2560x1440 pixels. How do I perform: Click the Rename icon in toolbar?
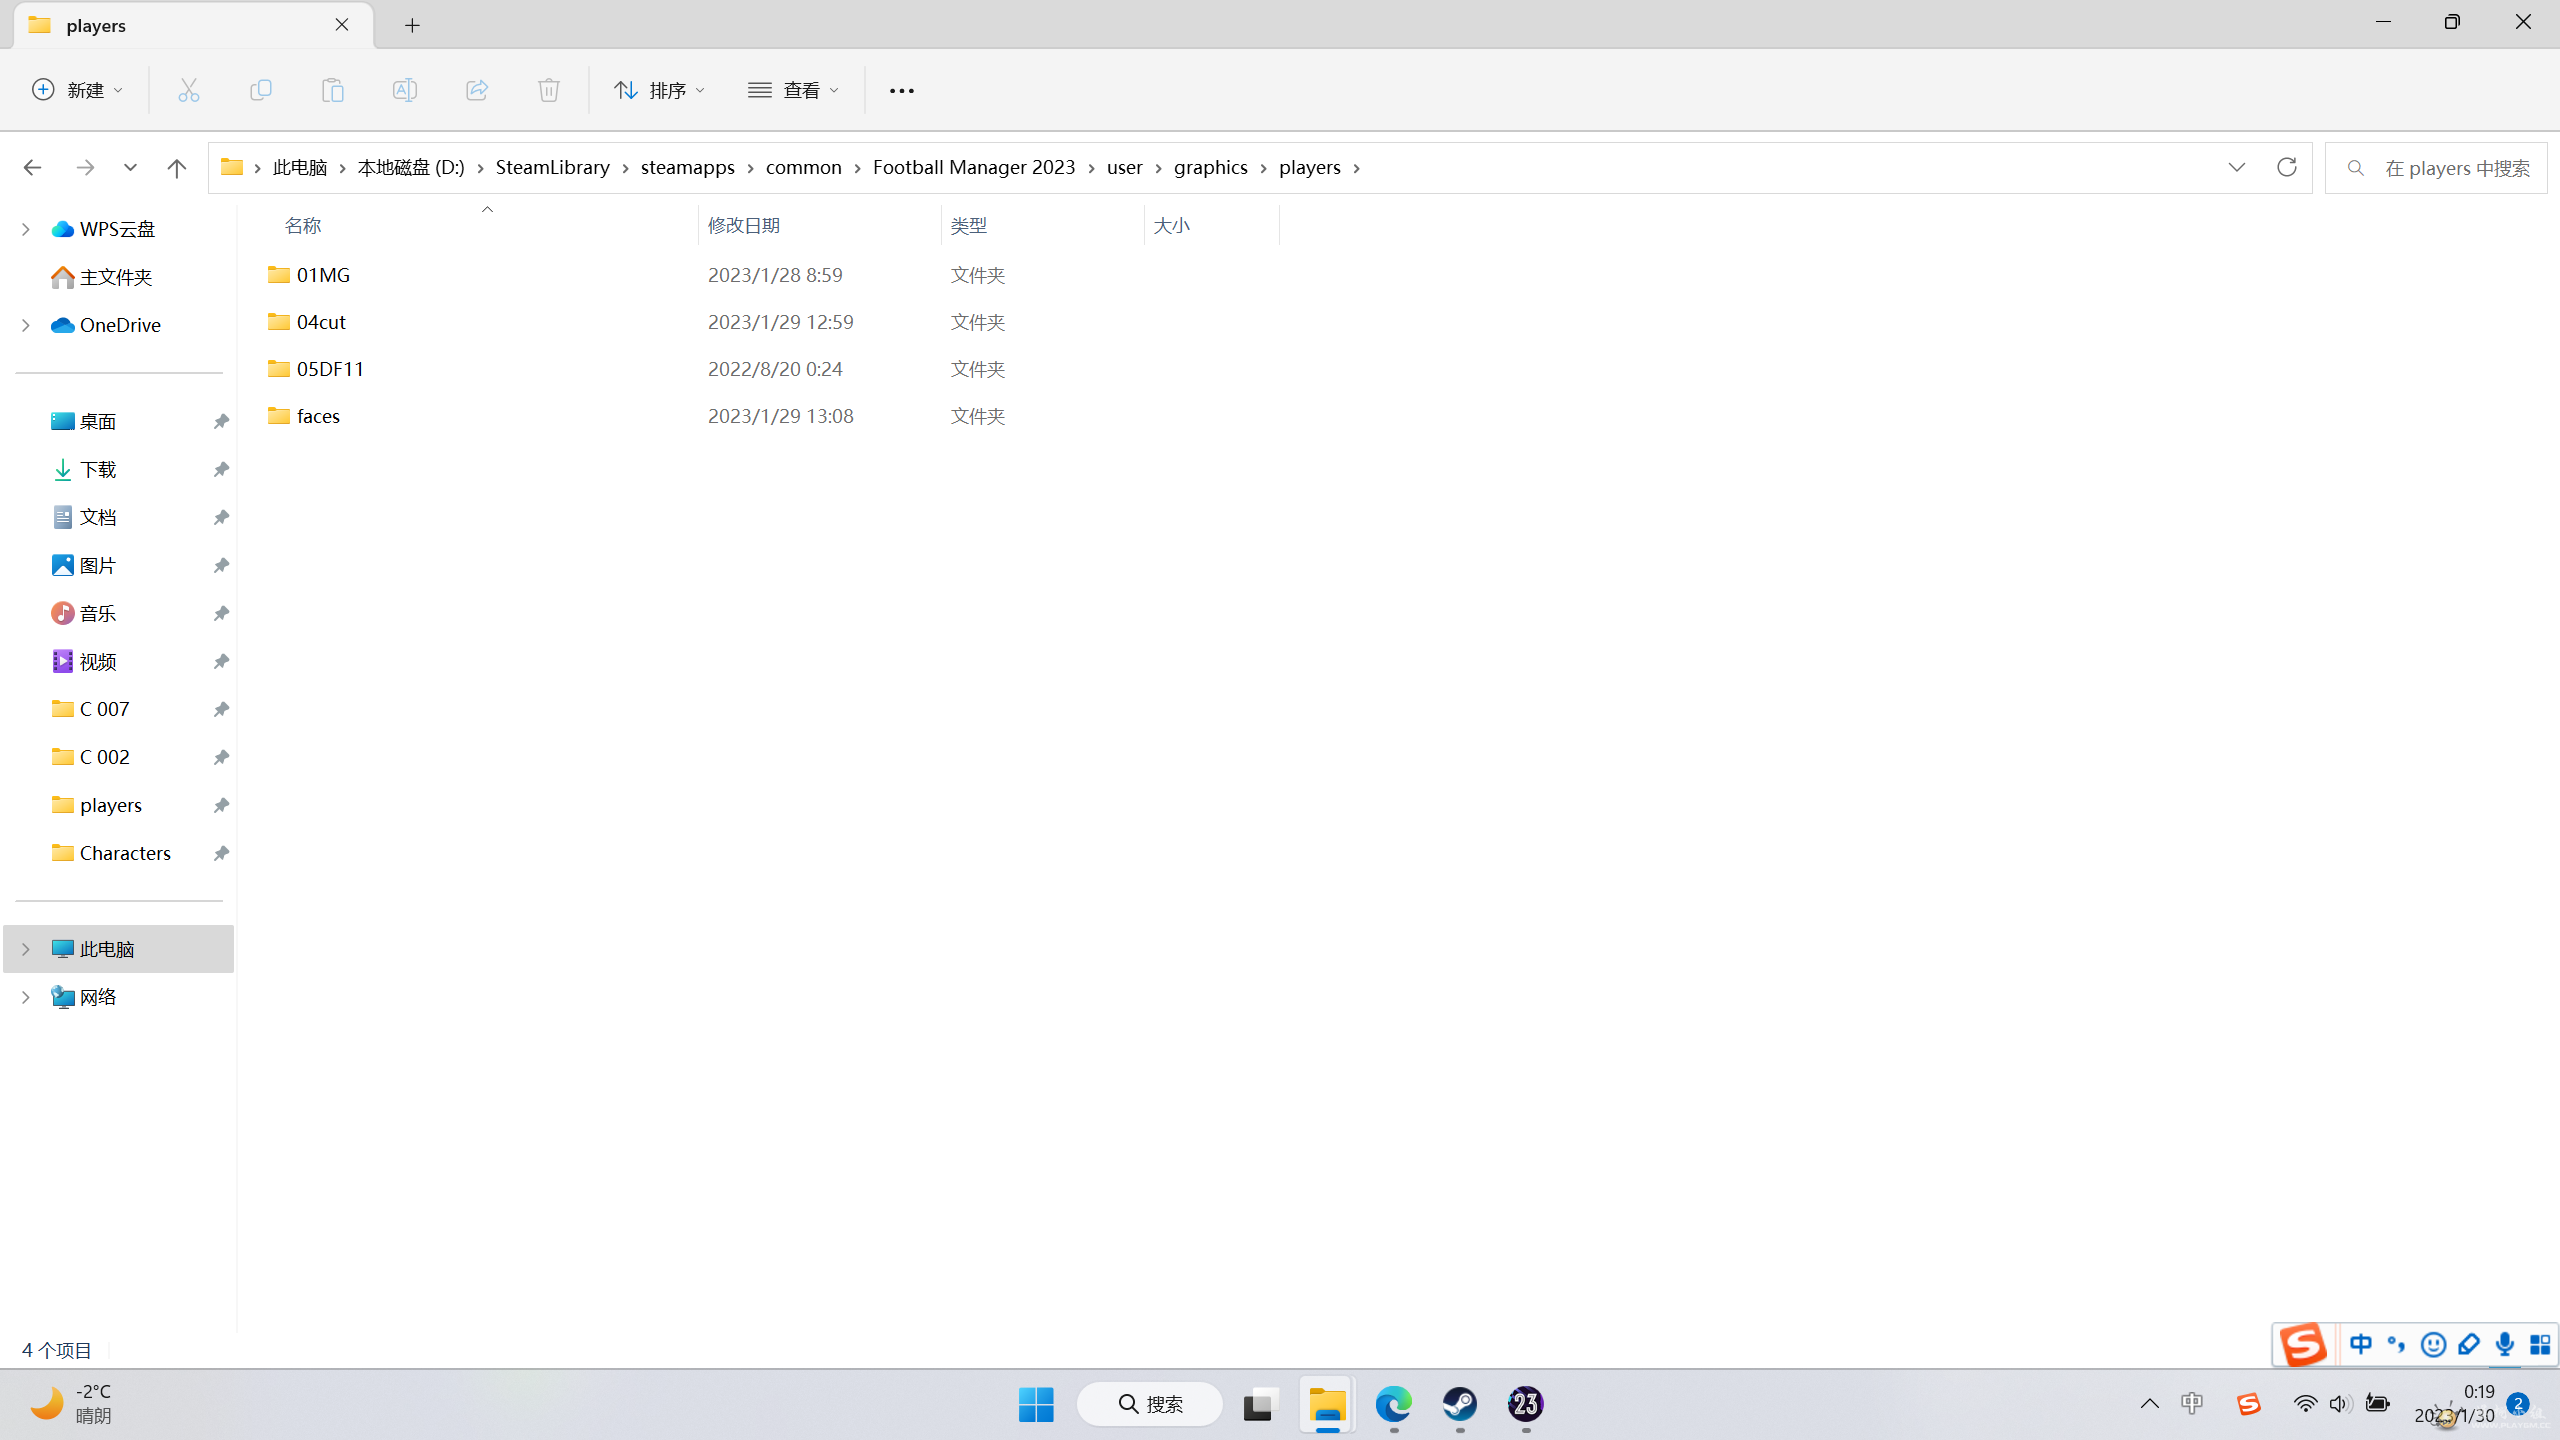(x=404, y=90)
